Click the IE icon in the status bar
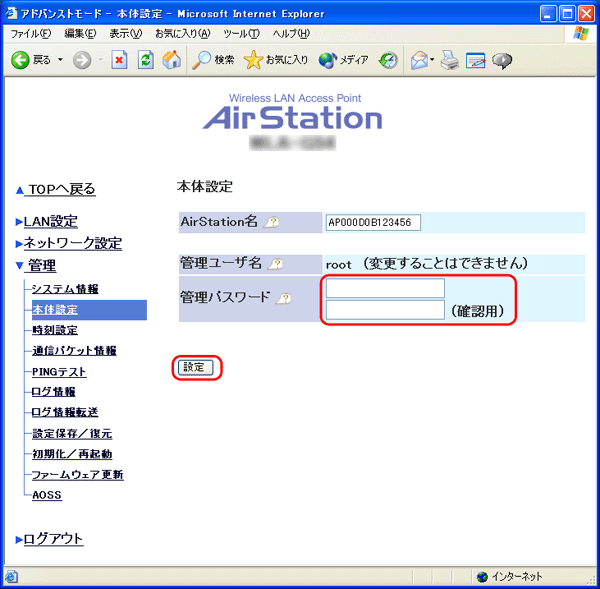 point(11,576)
